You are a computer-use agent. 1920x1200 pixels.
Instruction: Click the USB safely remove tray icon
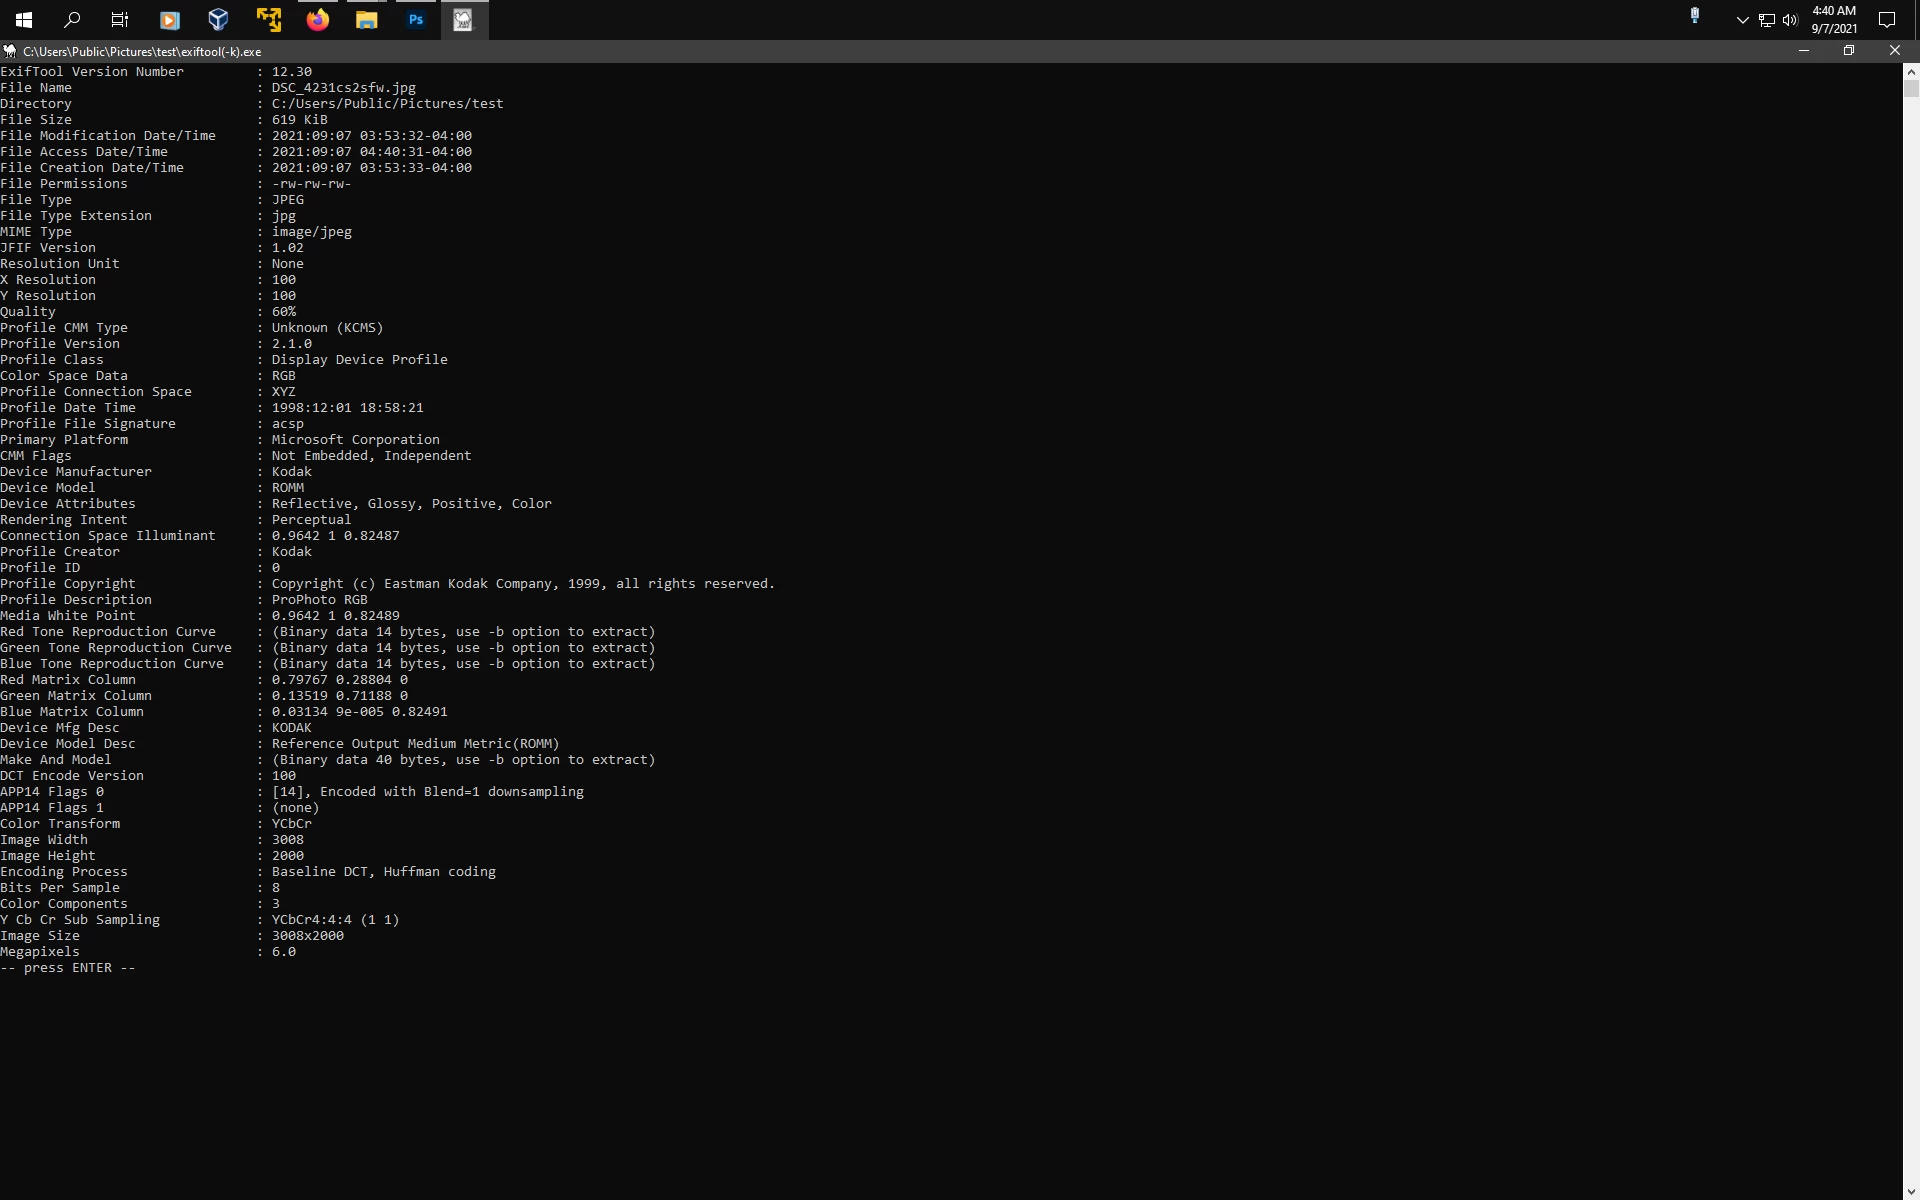1695,16
